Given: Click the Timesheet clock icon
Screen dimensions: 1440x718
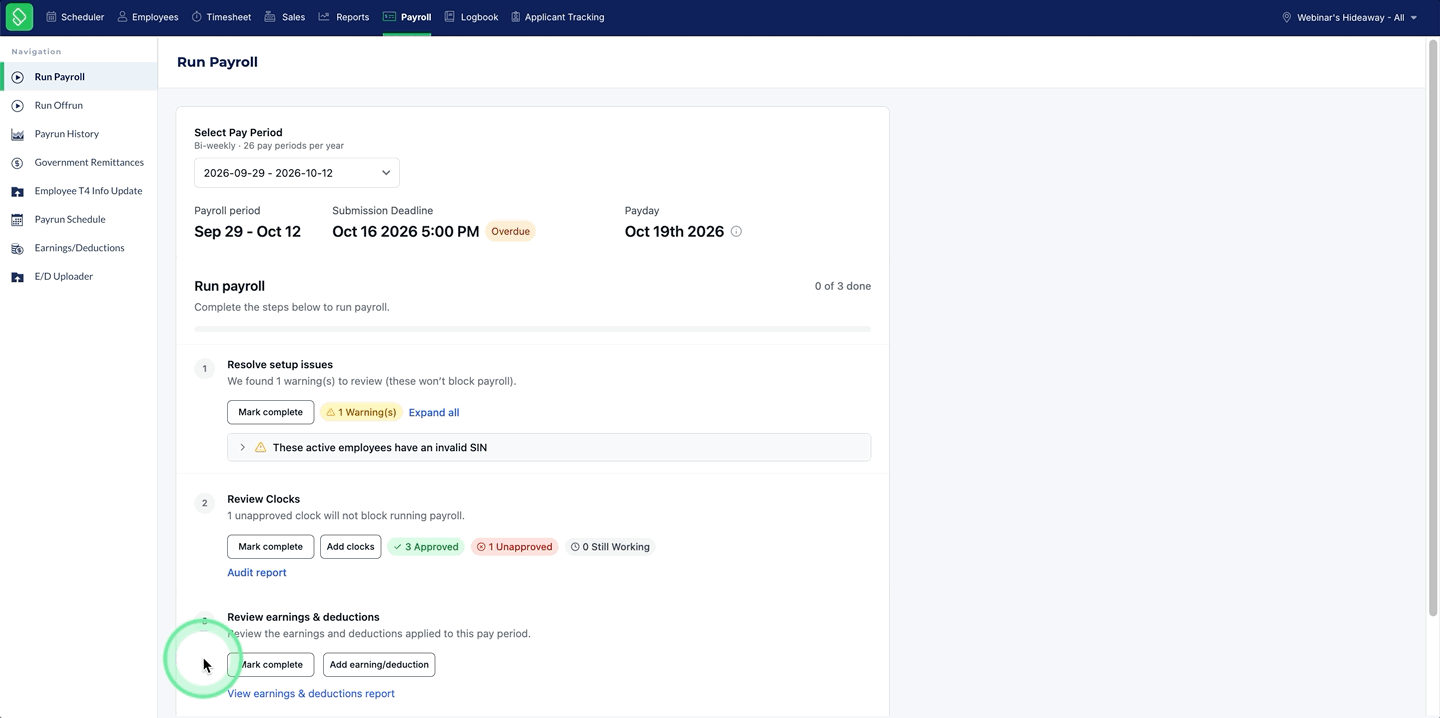Looking at the screenshot, I should click(197, 17).
